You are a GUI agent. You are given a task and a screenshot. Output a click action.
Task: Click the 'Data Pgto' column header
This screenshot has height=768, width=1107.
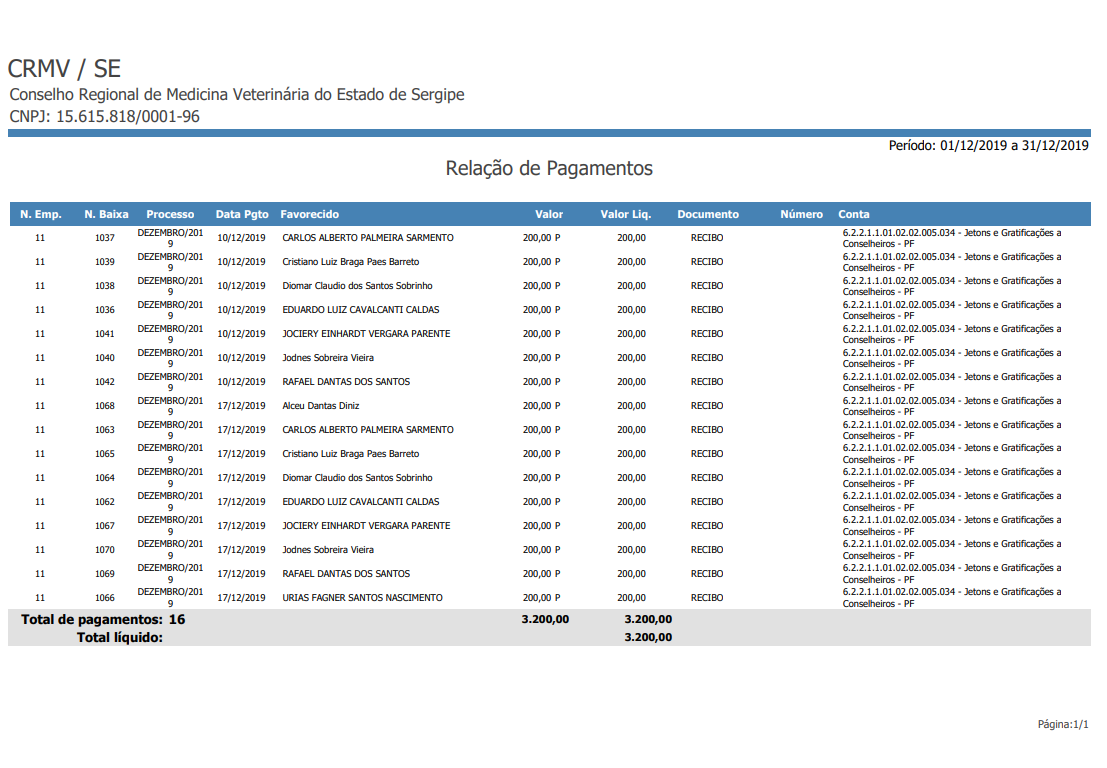242,214
